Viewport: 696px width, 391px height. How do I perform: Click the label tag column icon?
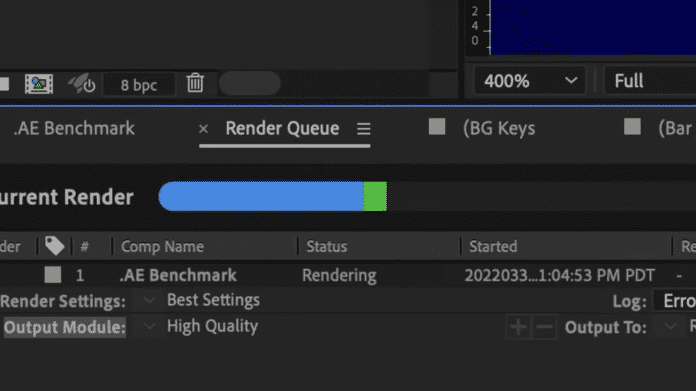(55, 245)
